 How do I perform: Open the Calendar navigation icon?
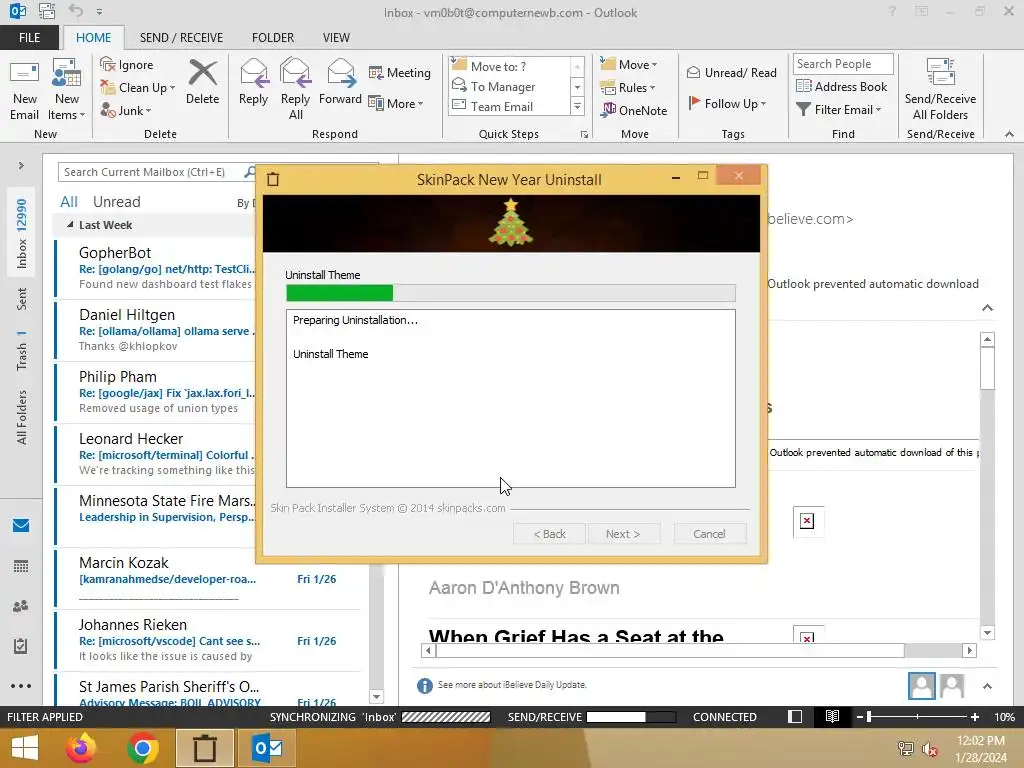click(x=21, y=566)
